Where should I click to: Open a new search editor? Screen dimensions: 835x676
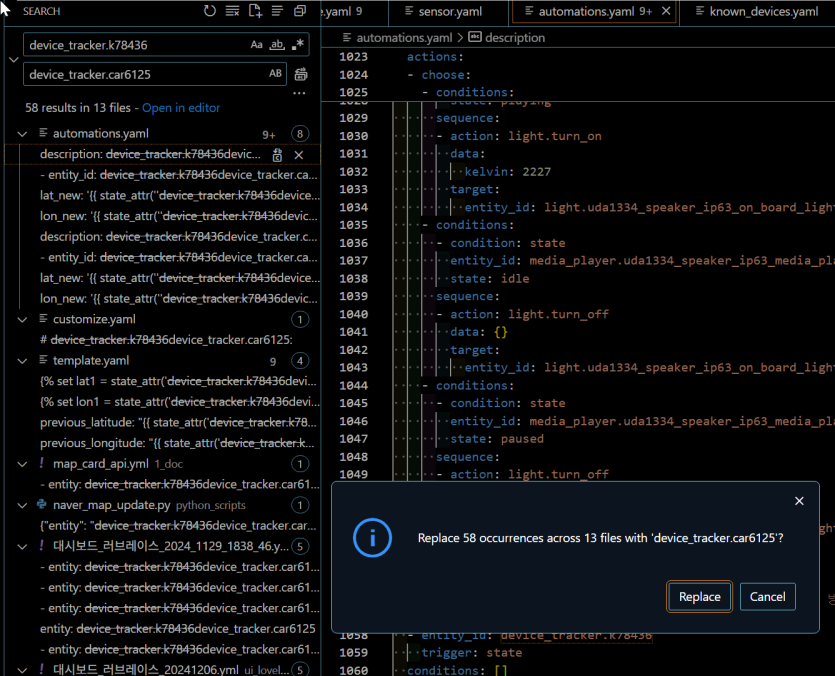click(255, 11)
